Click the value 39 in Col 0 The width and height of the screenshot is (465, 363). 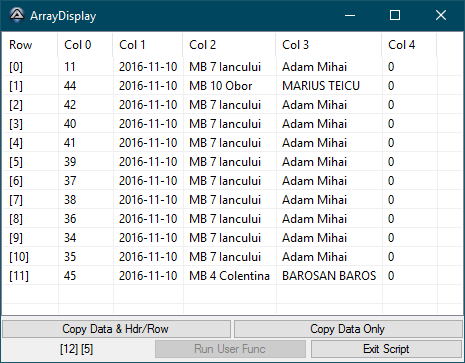[70, 162]
